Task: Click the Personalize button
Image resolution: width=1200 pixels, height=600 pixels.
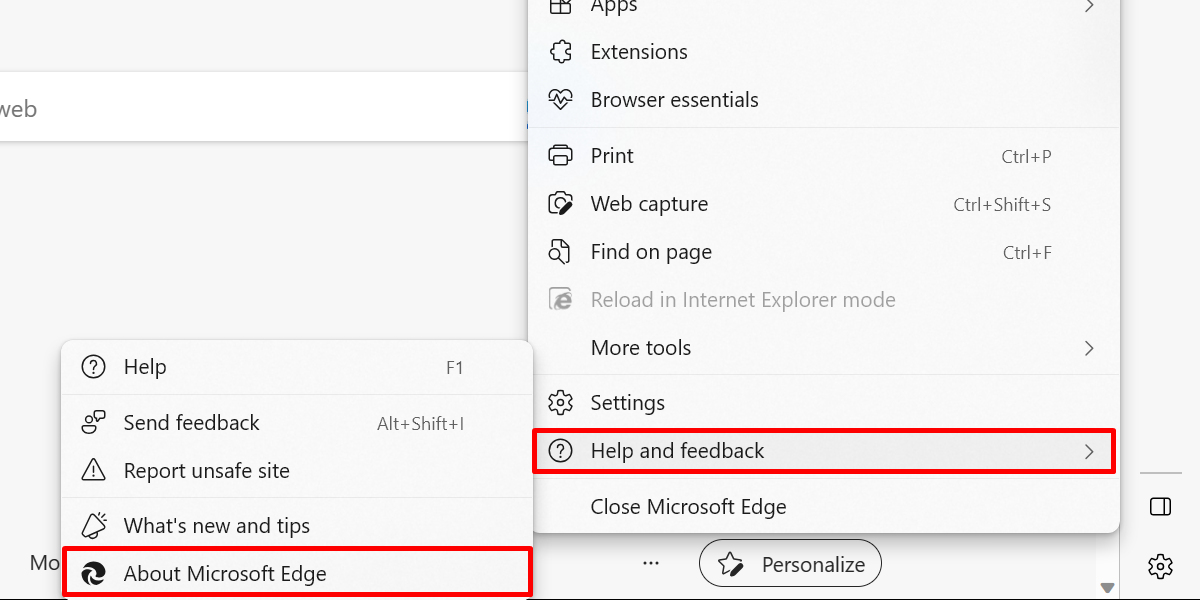Action: pyautogui.click(x=790, y=563)
